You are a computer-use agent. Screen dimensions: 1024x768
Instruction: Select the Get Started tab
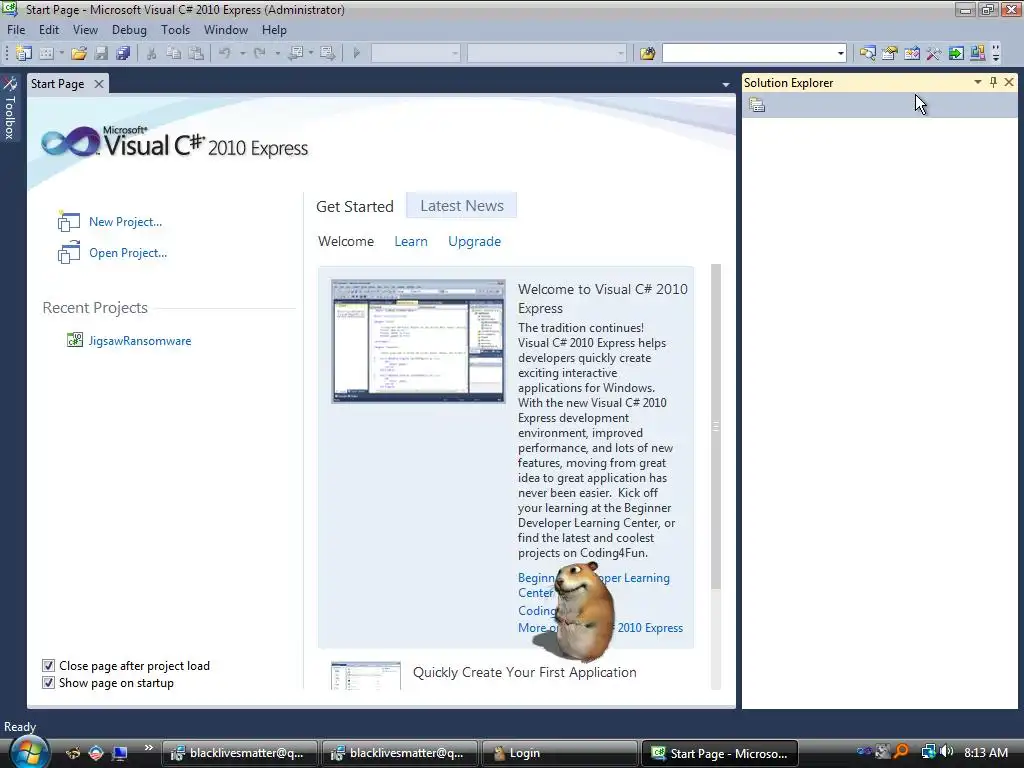click(x=355, y=206)
